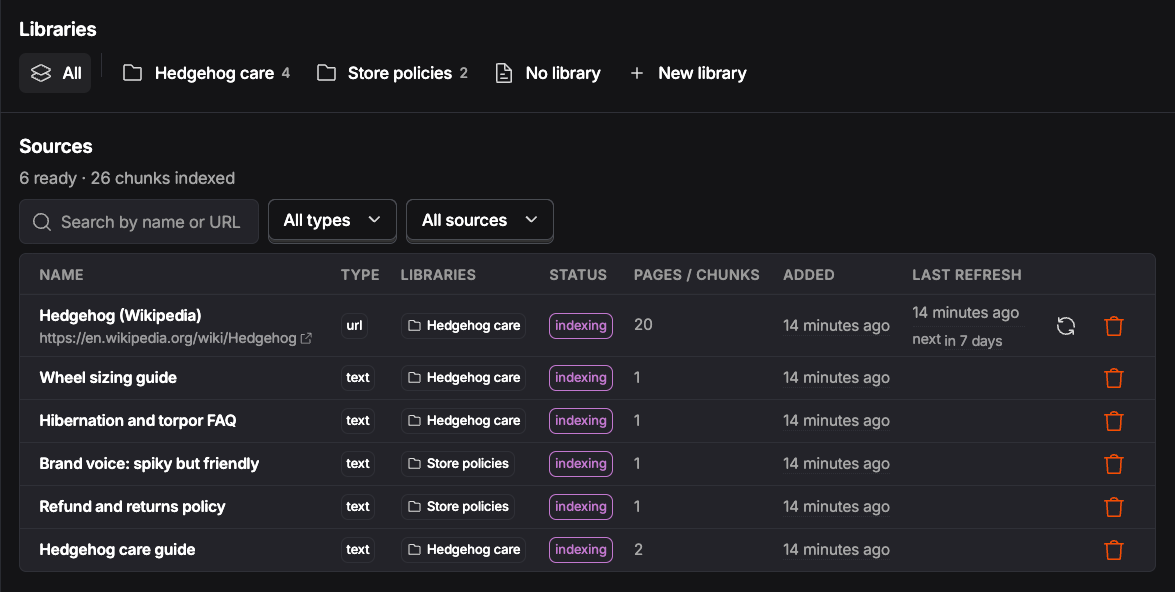Switch to the Store policies library
This screenshot has width=1175, height=592.
click(393, 73)
